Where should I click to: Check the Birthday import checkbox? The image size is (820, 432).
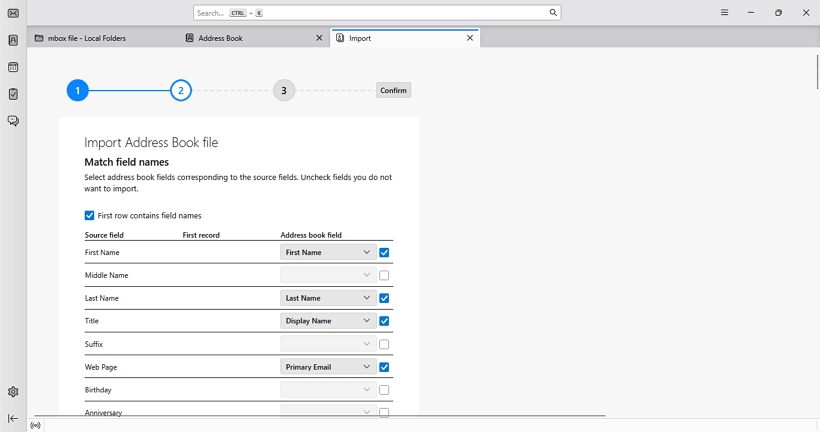(384, 390)
